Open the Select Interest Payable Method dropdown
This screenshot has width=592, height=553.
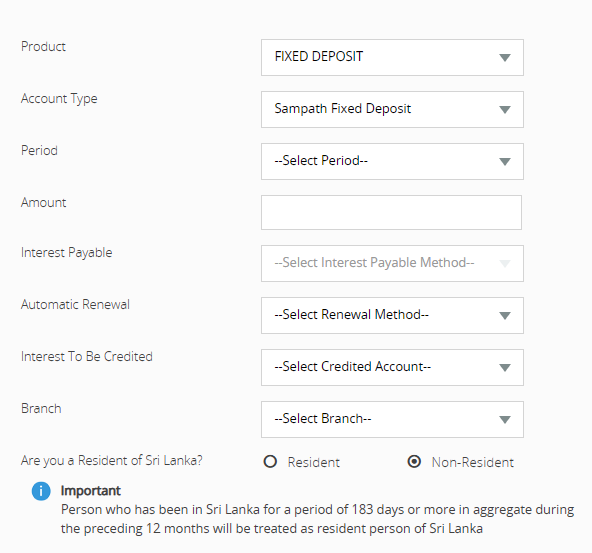pos(392,263)
